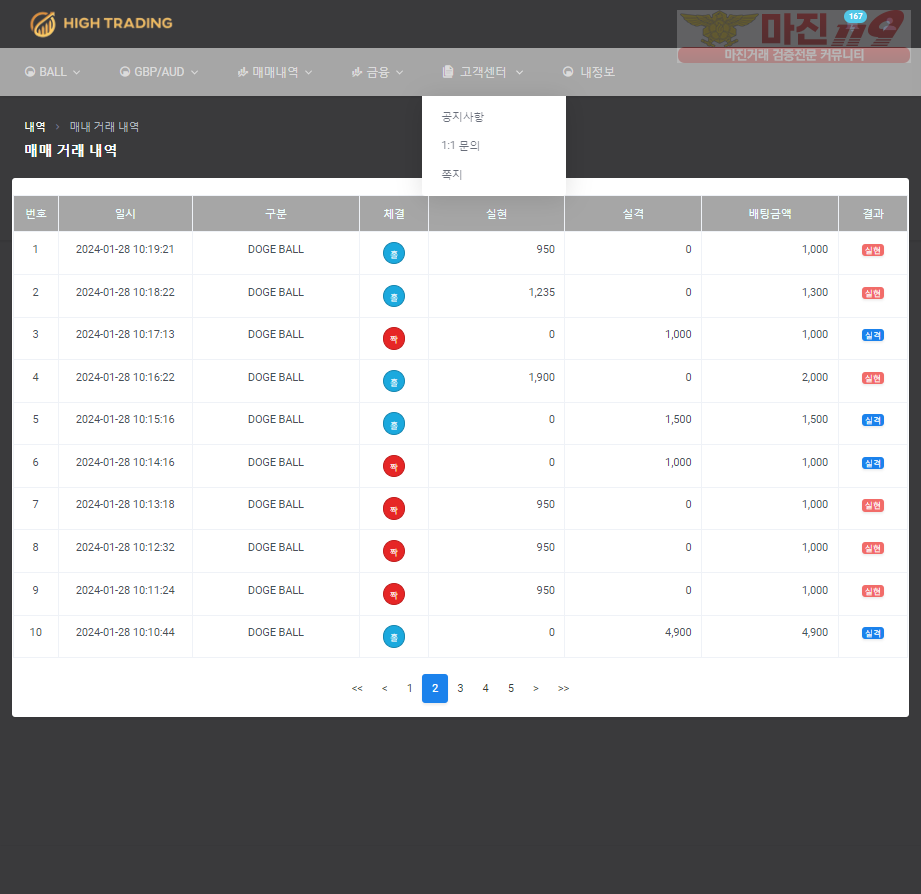The image size is (921, 894).
Task: Open the GBP/AUD dropdown
Action: tap(159, 72)
